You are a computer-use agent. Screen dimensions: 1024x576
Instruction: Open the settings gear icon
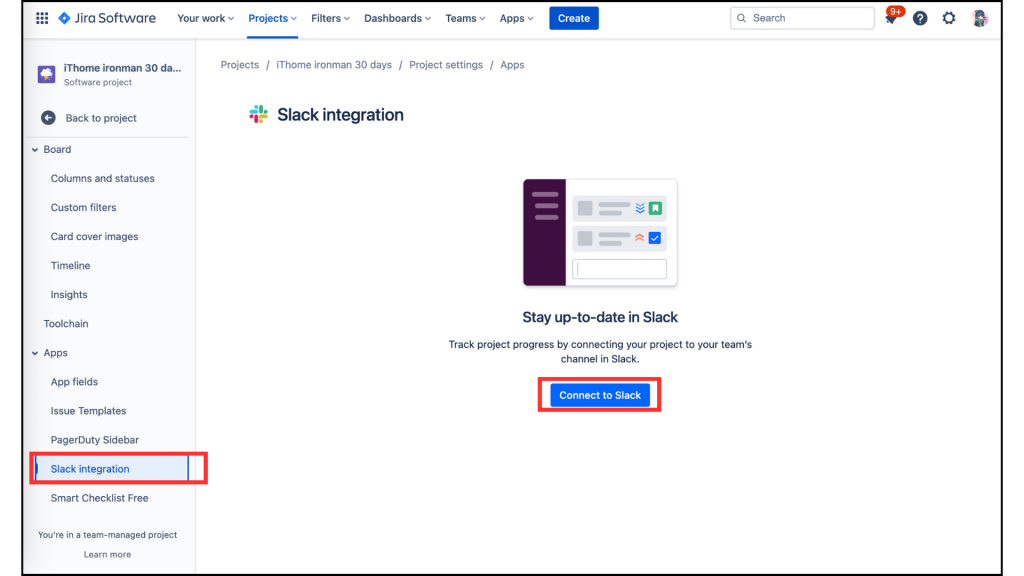point(949,18)
